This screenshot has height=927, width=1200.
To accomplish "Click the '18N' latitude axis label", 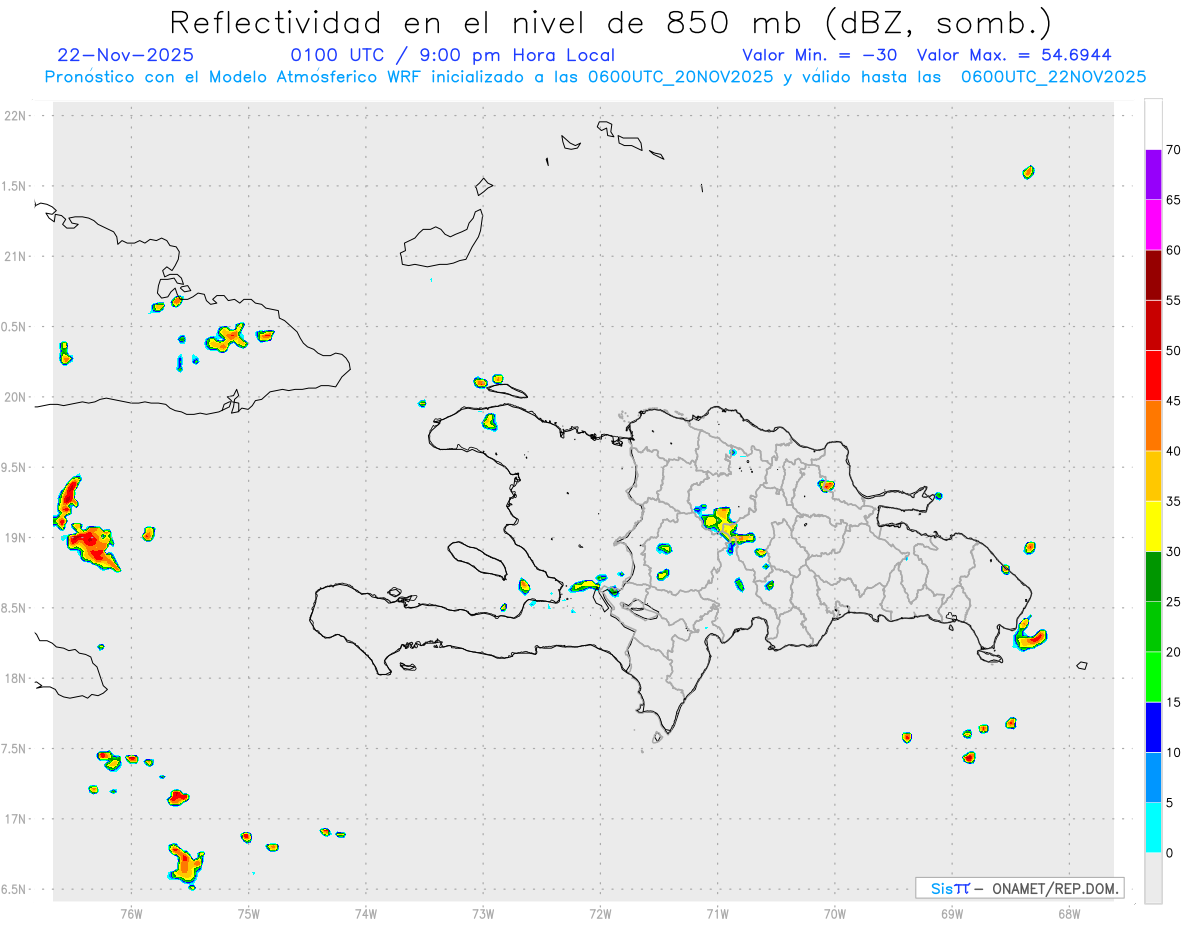I will 17,679.
